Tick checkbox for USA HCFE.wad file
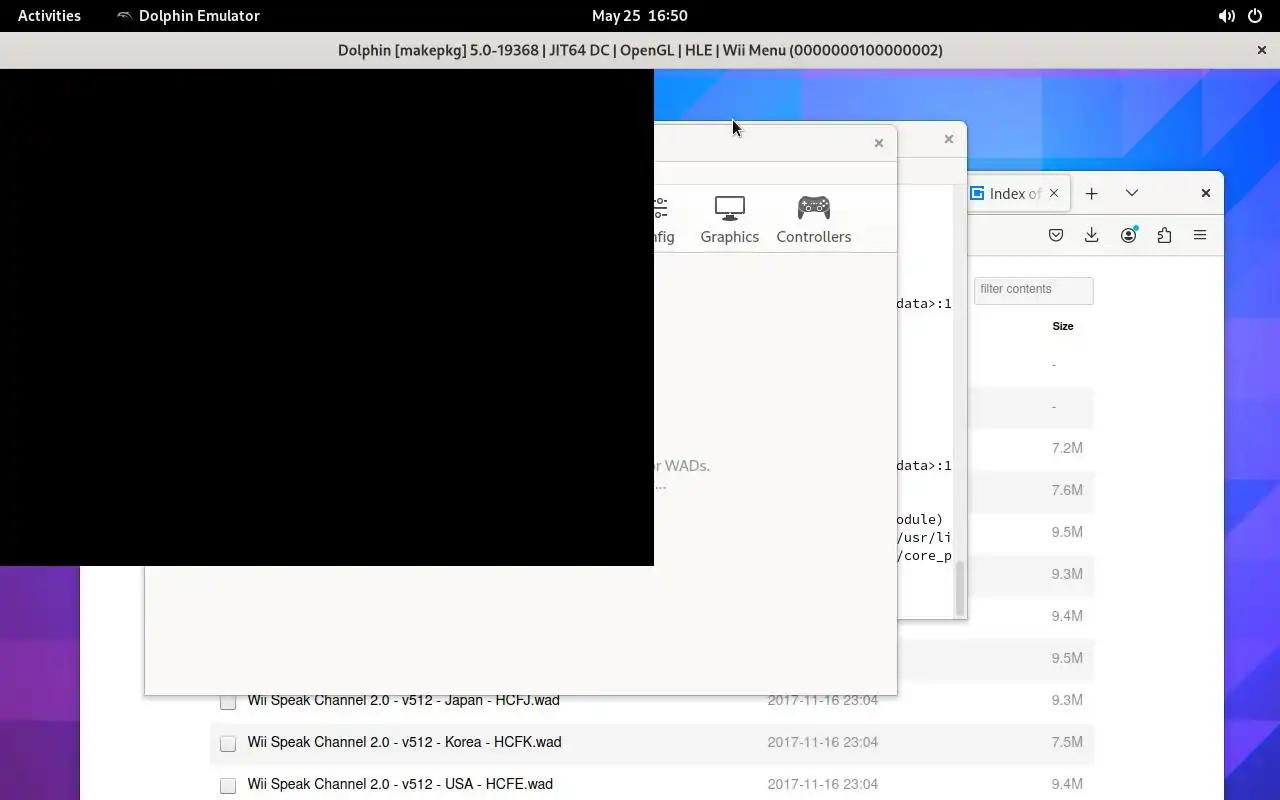The width and height of the screenshot is (1280, 800). pos(228,786)
